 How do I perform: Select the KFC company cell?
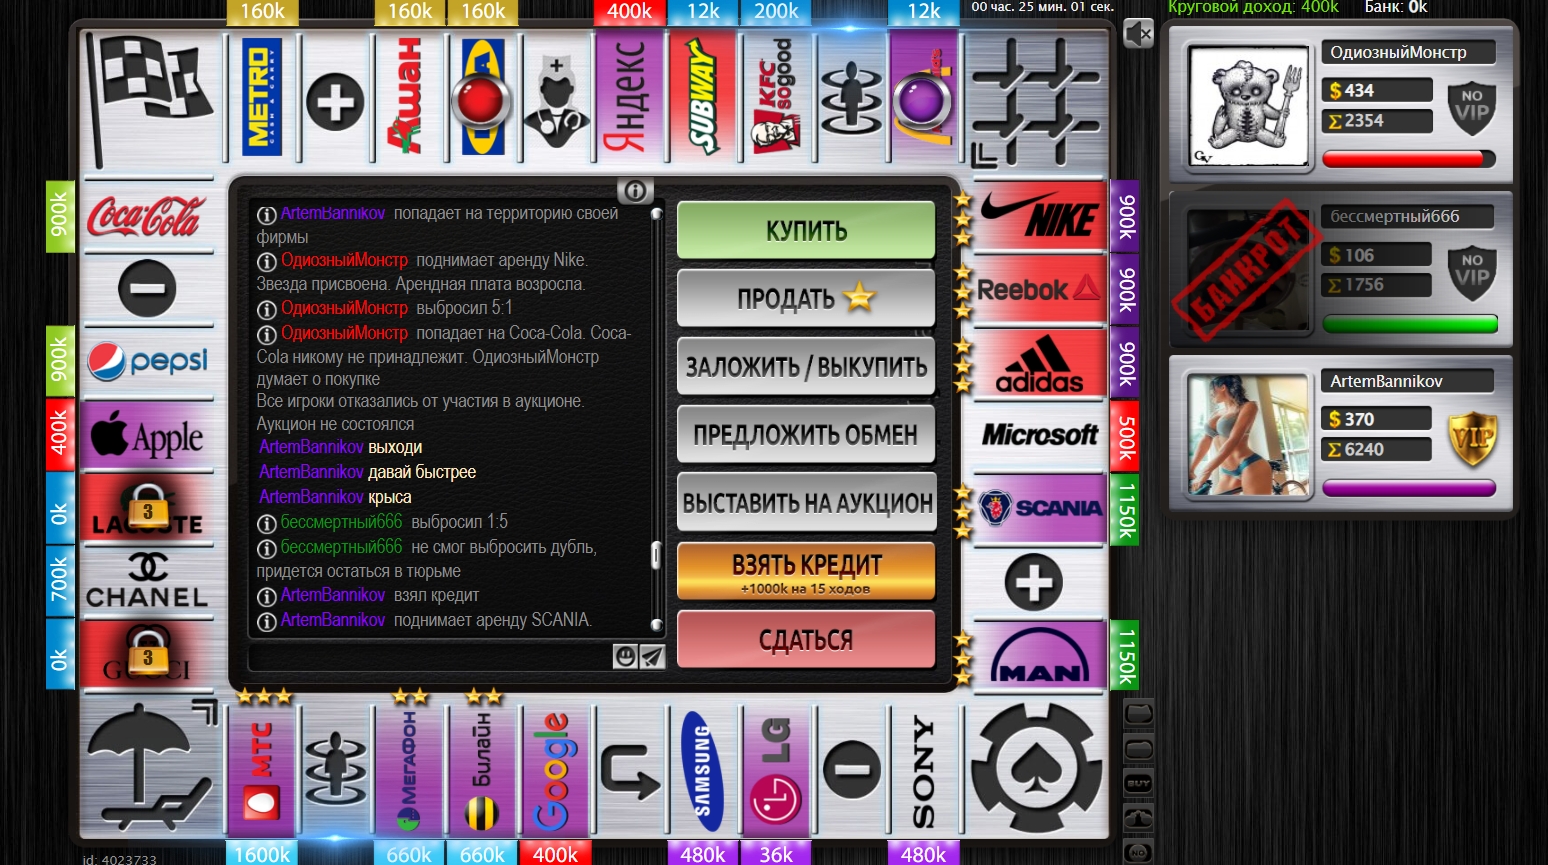point(776,98)
